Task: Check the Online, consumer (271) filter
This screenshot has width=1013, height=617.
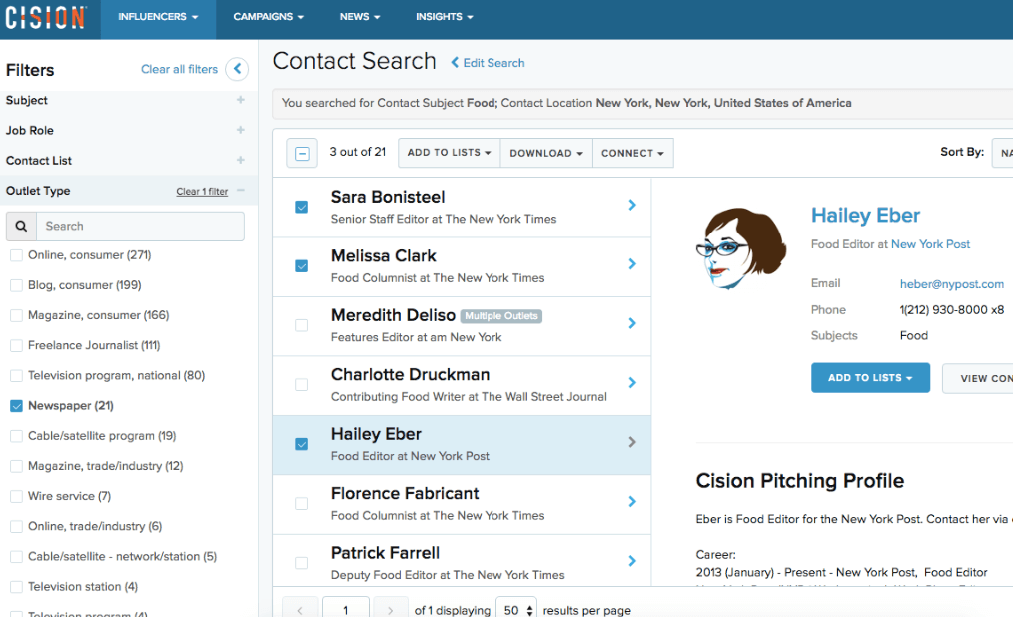Action: tap(17, 255)
